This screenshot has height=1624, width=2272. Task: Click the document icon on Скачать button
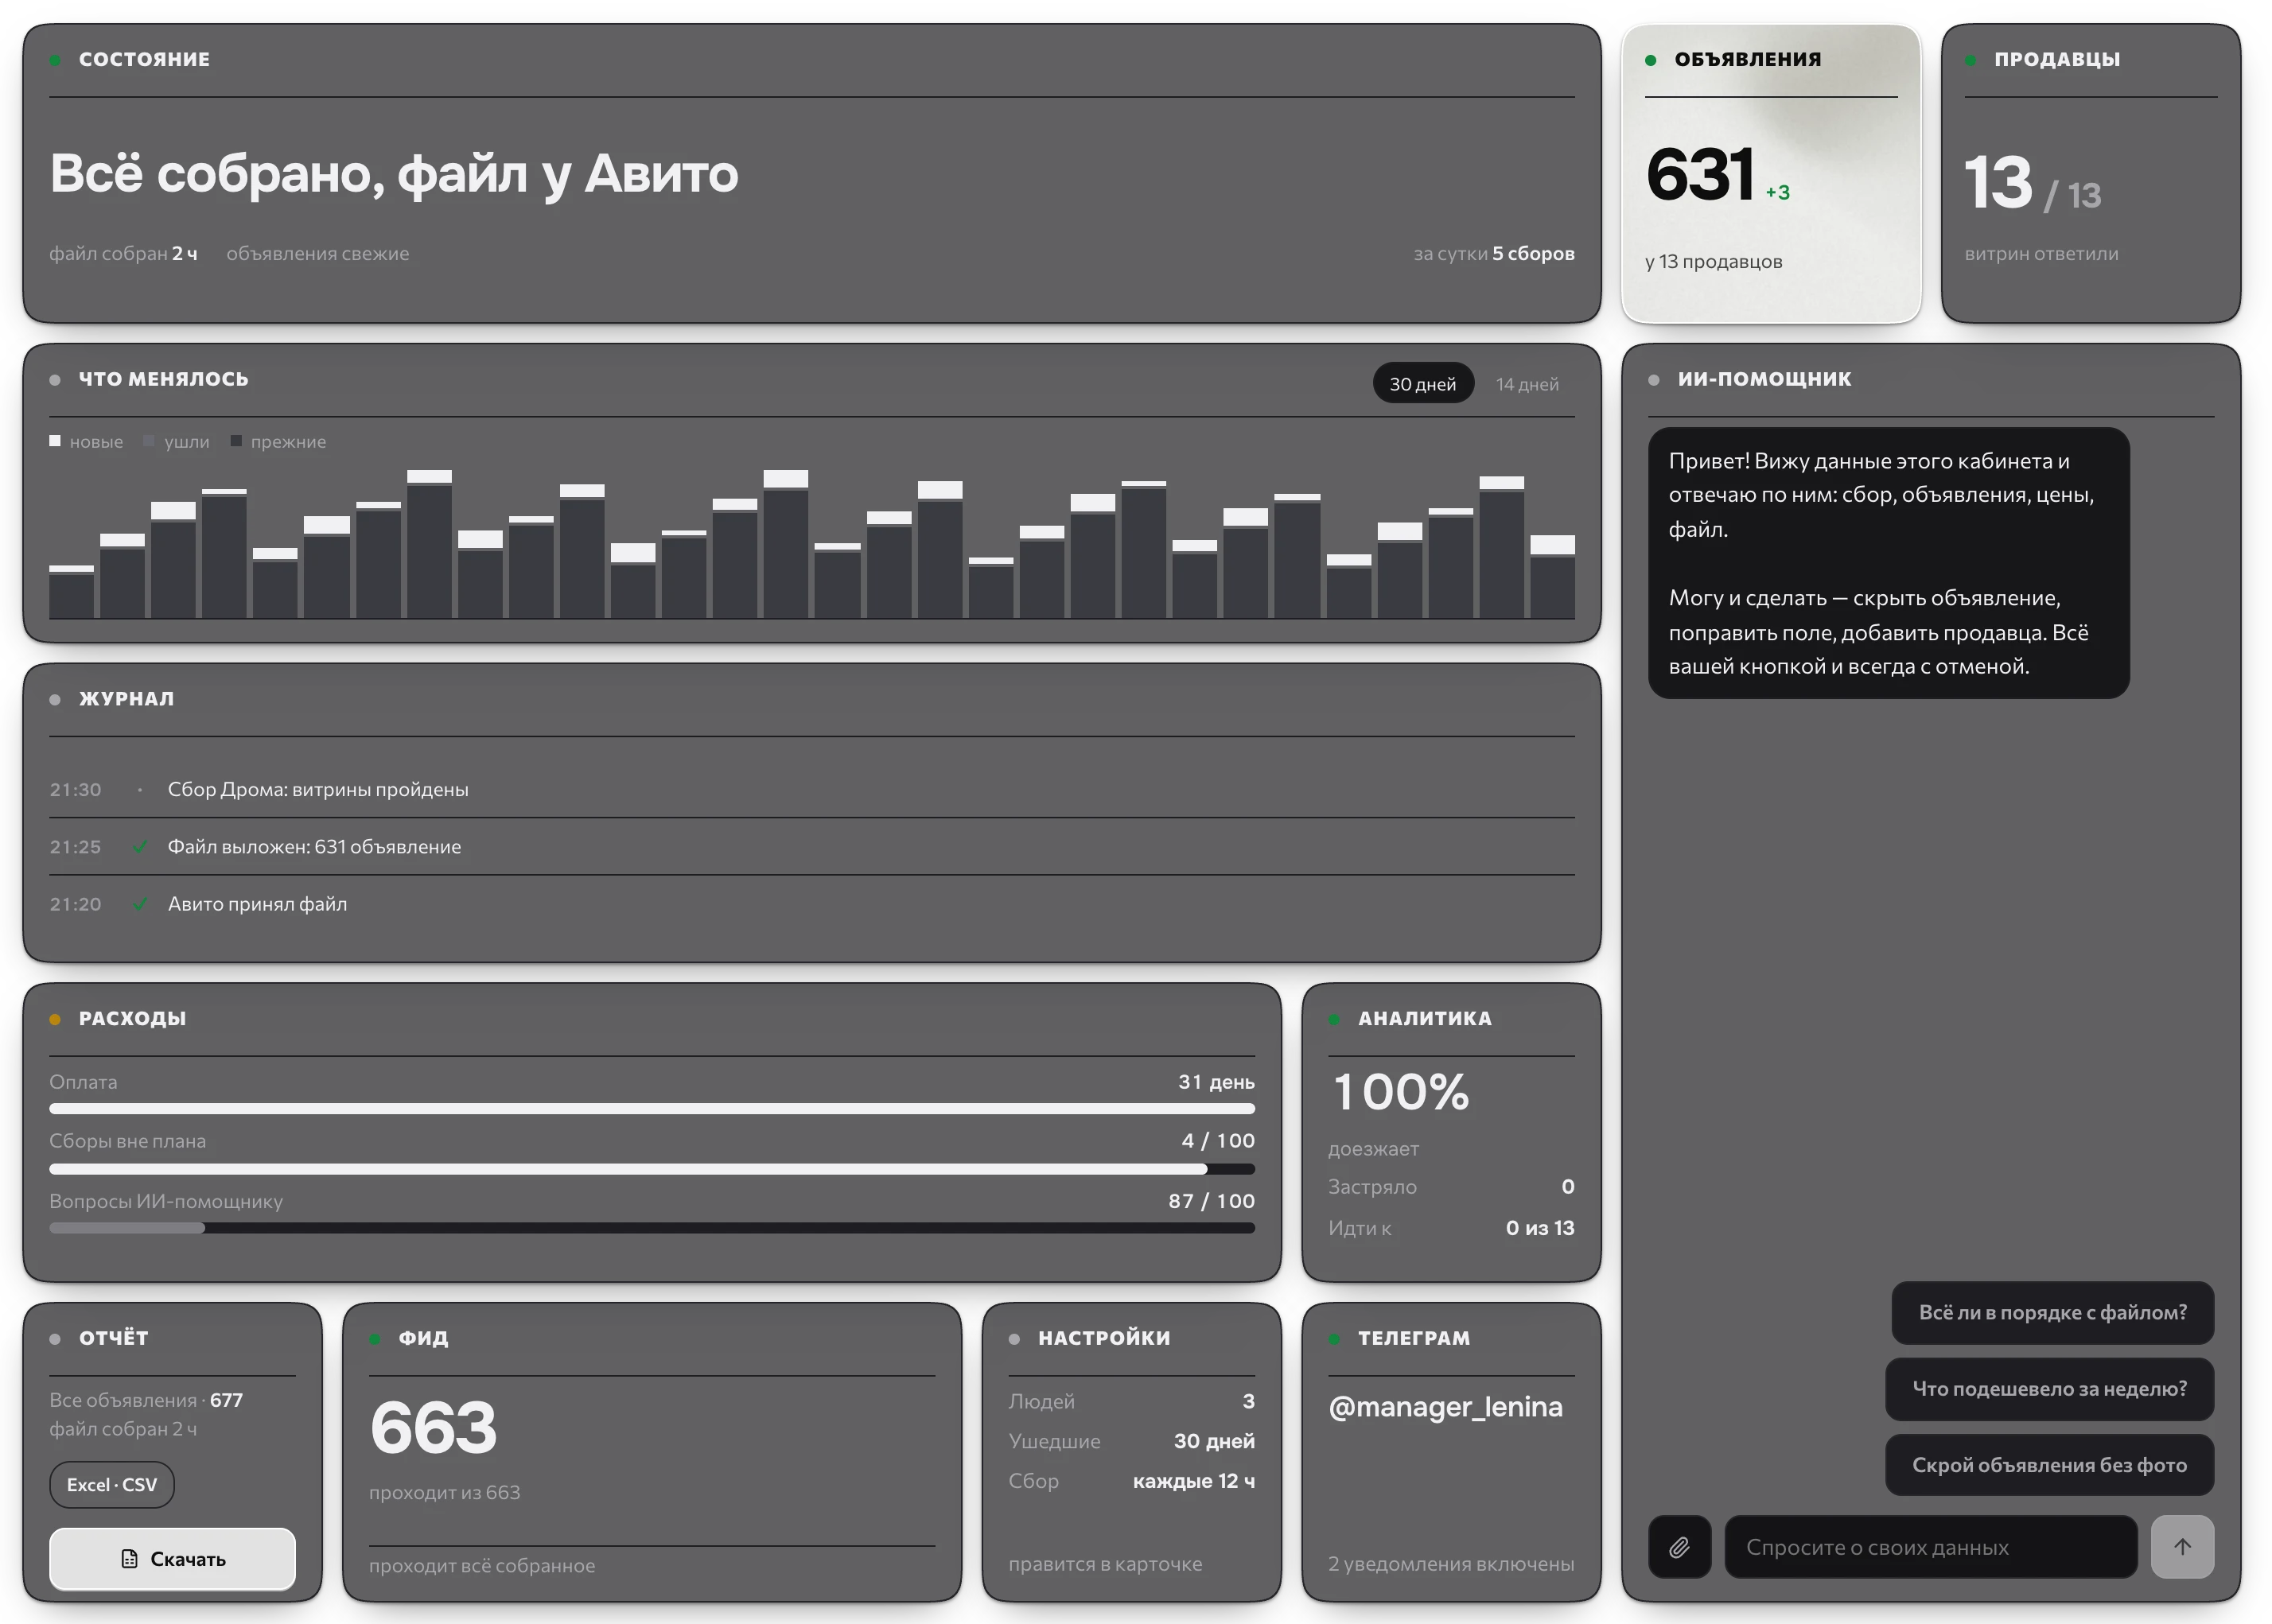(129, 1558)
